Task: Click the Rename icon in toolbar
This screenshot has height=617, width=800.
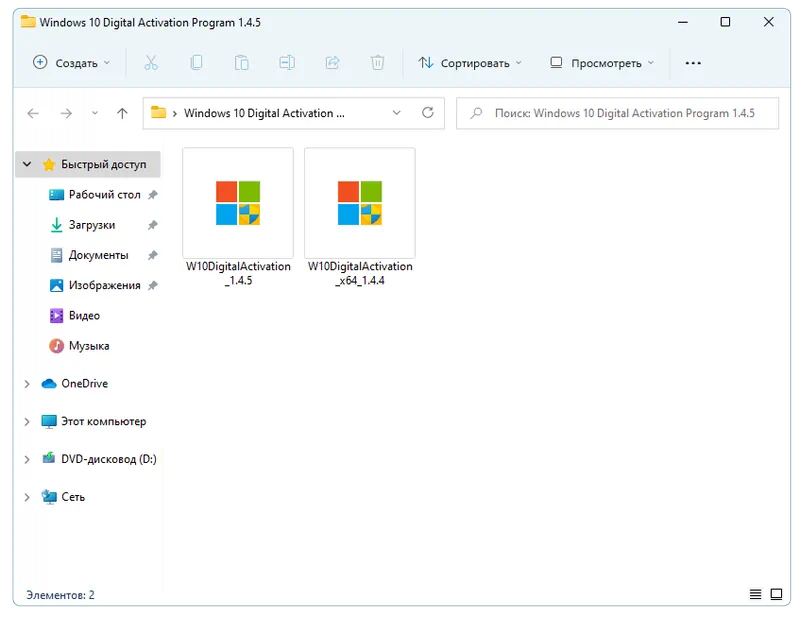Action: tap(287, 63)
